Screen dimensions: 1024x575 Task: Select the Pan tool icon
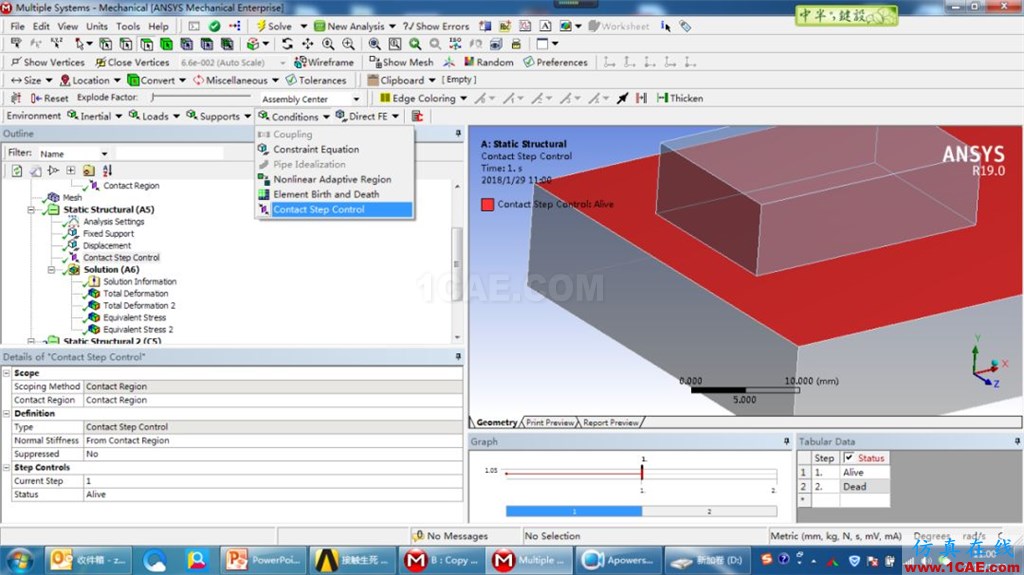pyautogui.click(x=308, y=44)
